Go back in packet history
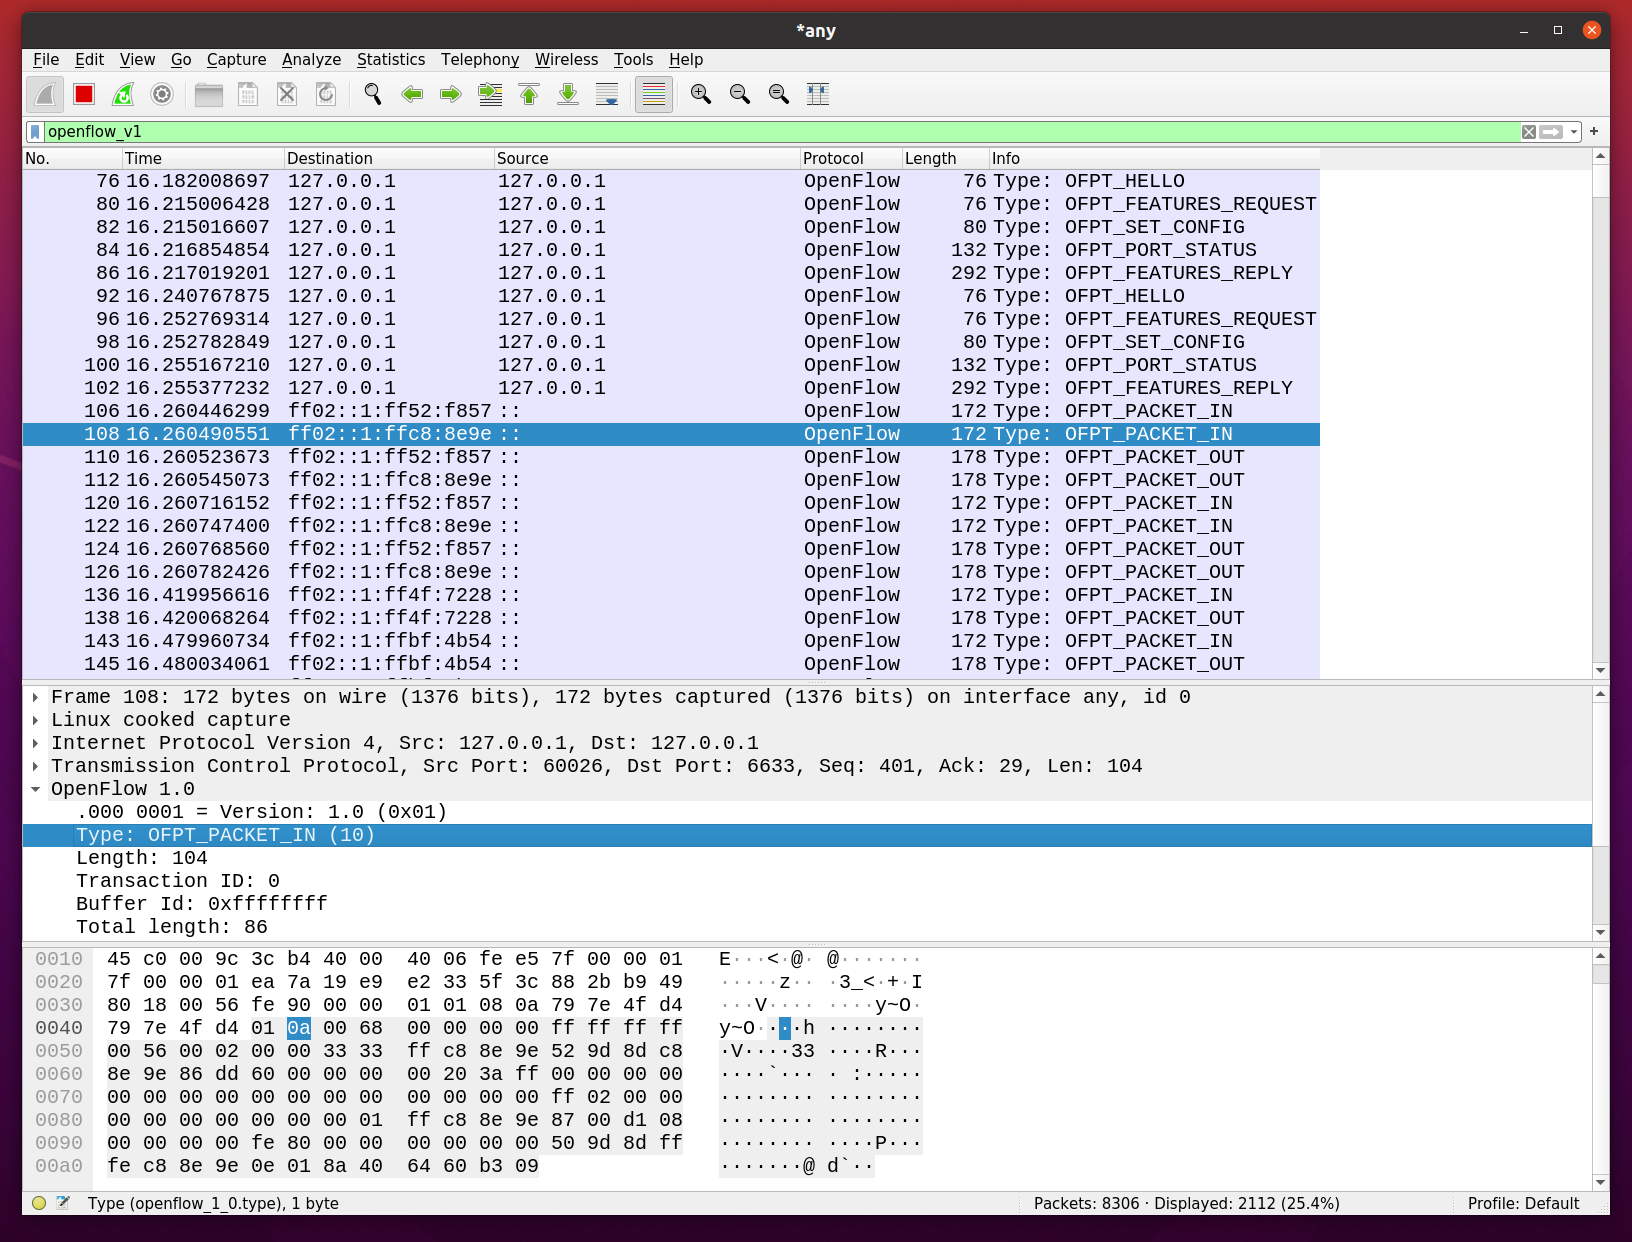This screenshot has width=1632, height=1242. (412, 94)
